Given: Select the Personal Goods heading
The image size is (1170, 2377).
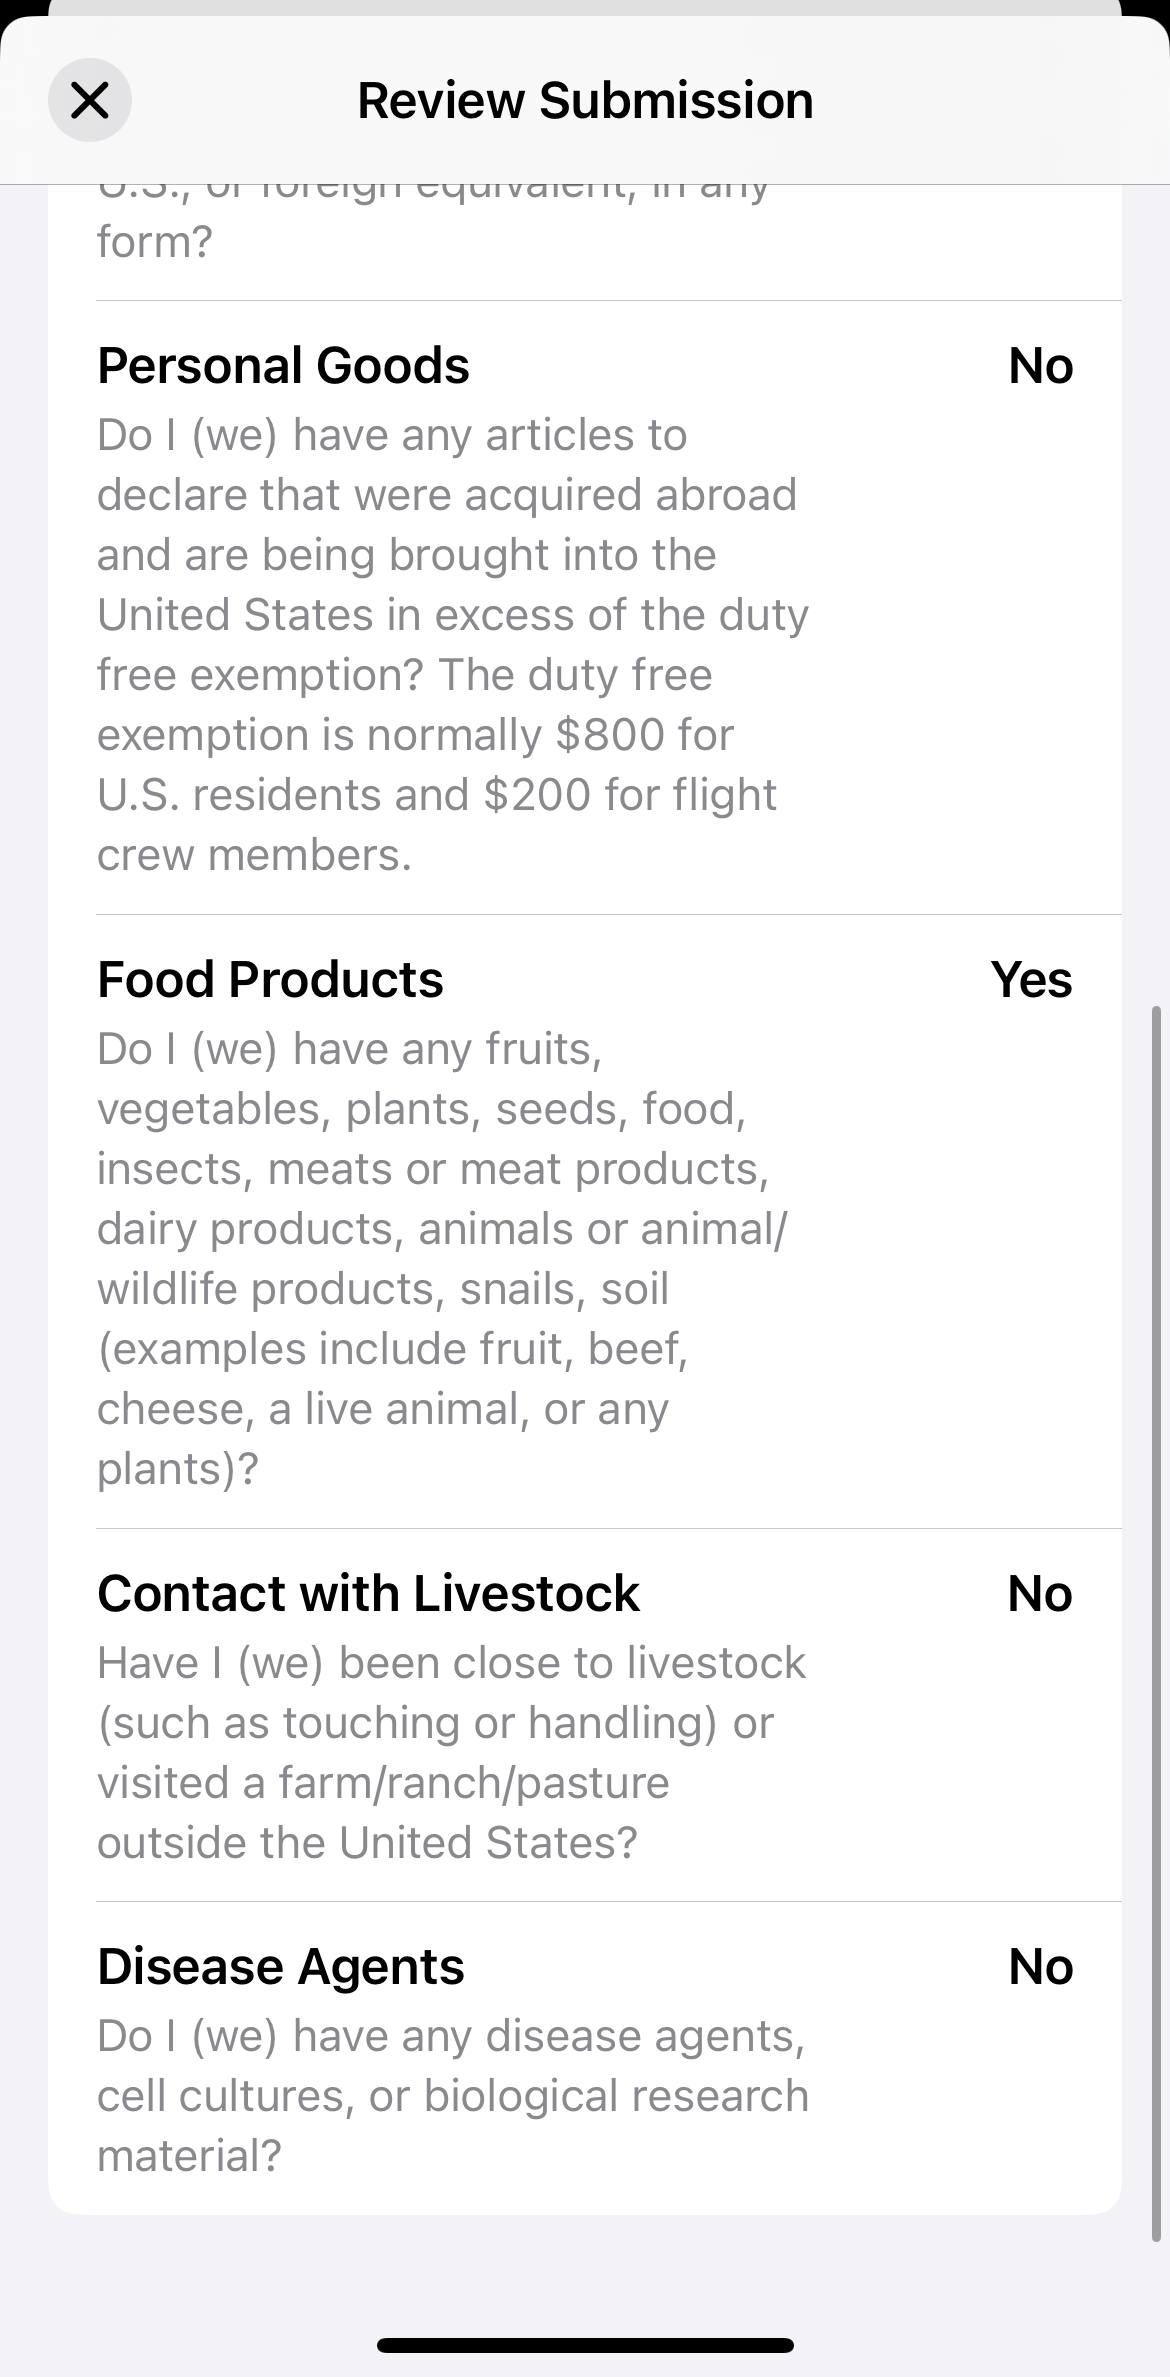Looking at the screenshot, I should click(x=283, y=366).
